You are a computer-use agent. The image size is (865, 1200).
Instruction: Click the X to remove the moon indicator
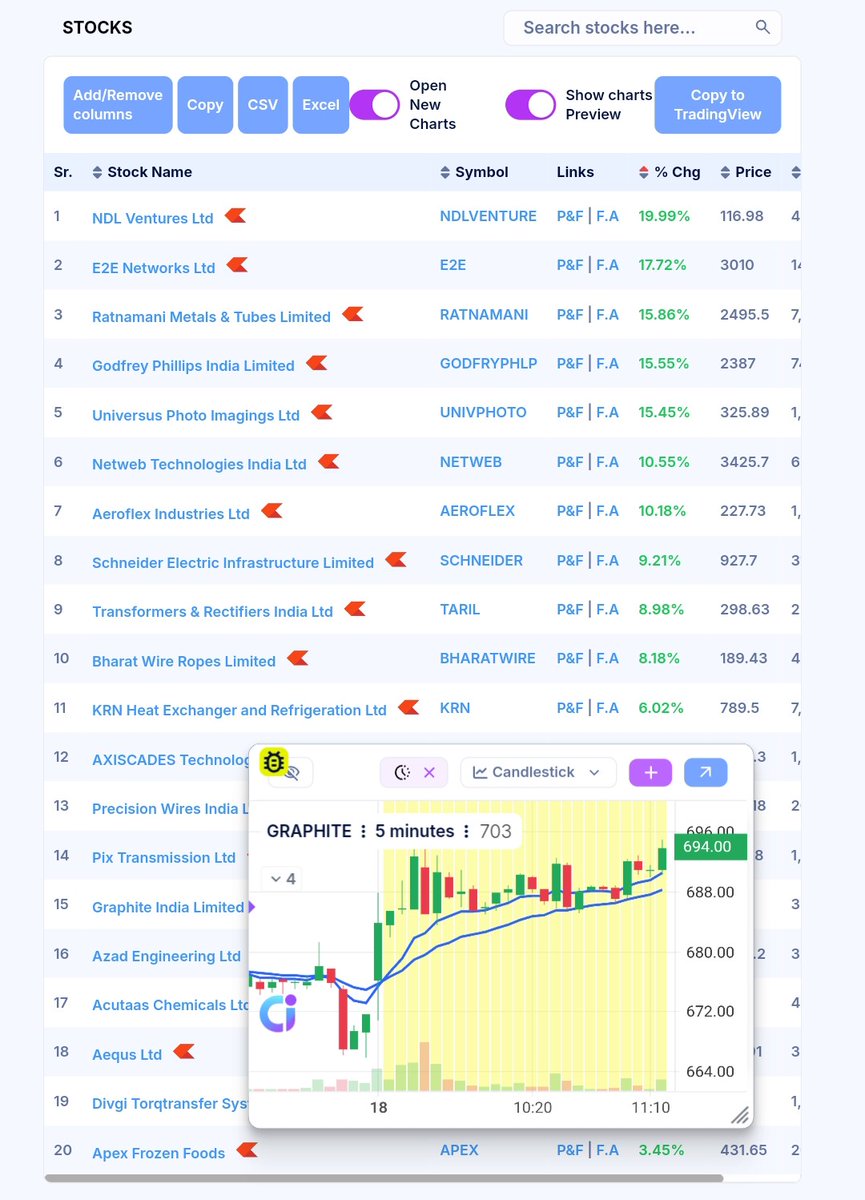point(430,771)
